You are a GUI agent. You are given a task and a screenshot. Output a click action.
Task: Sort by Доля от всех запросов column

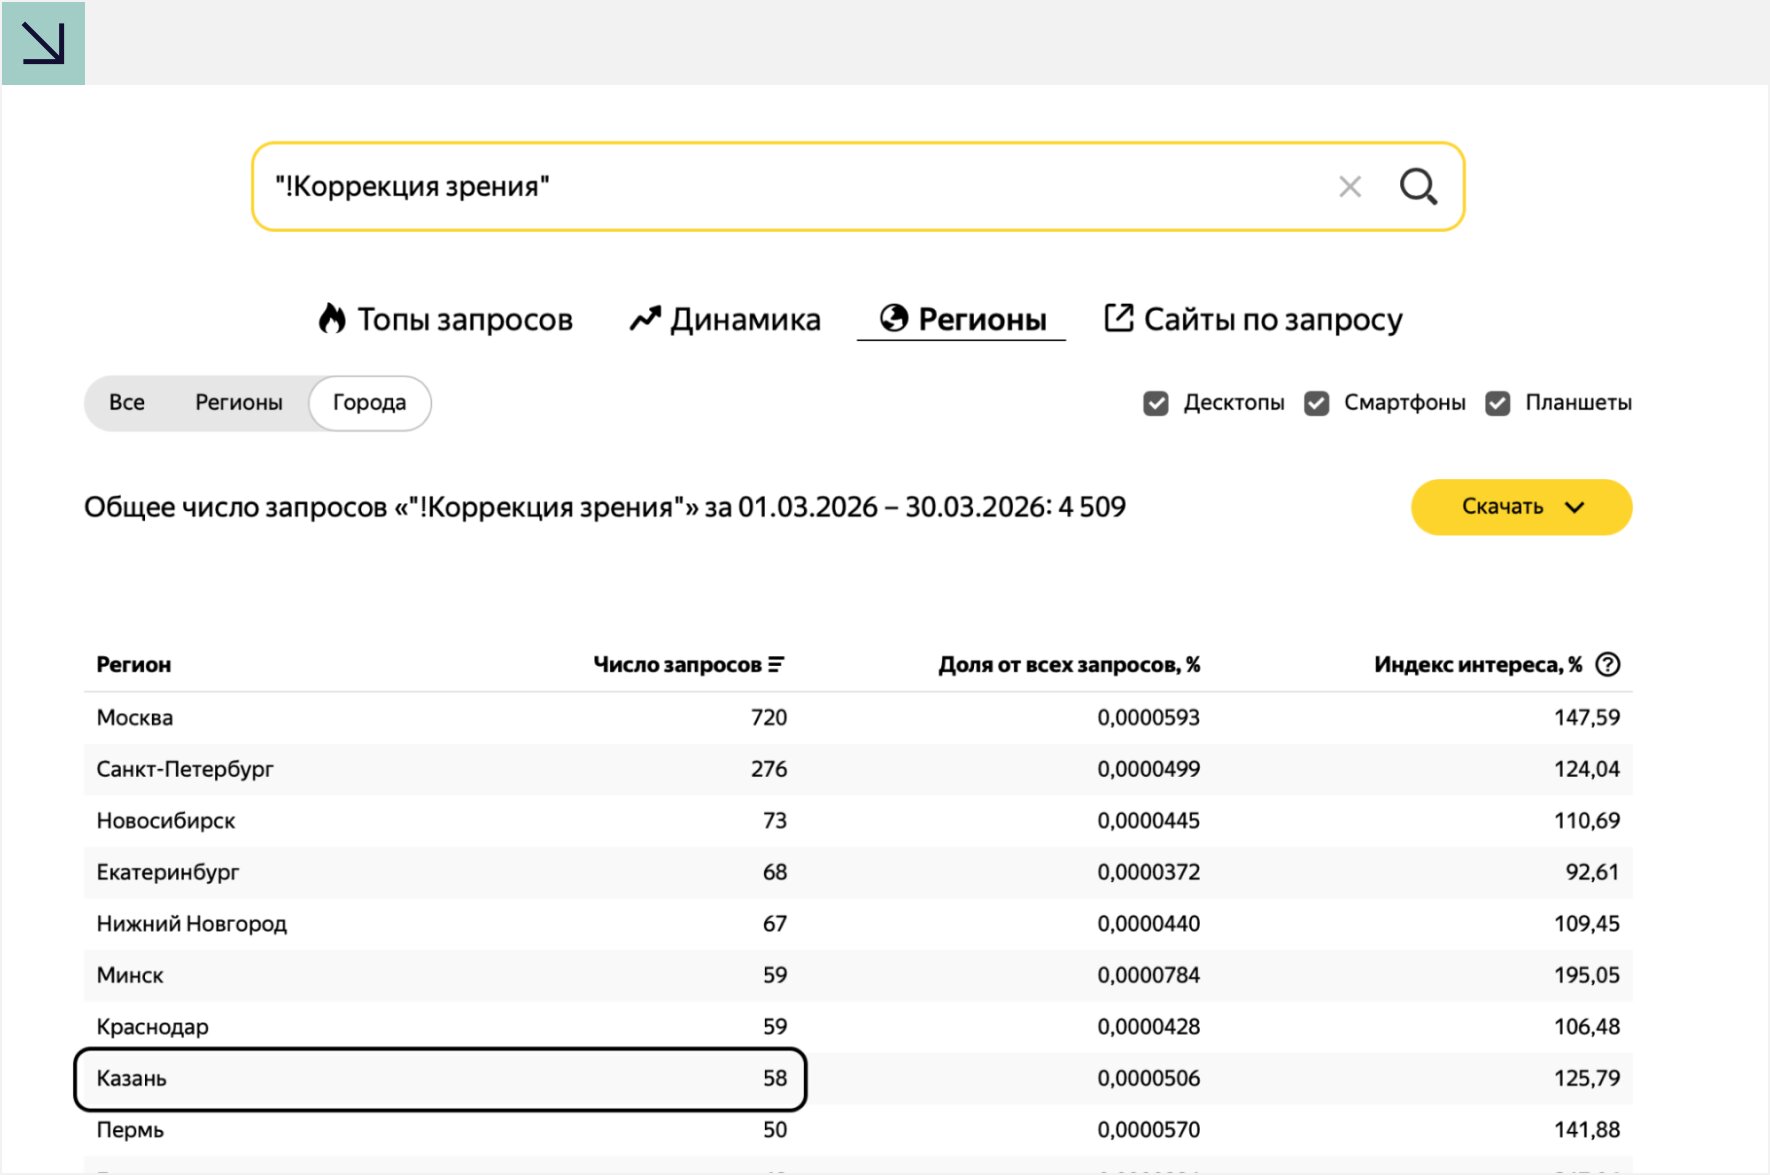tap(1068, 665)
